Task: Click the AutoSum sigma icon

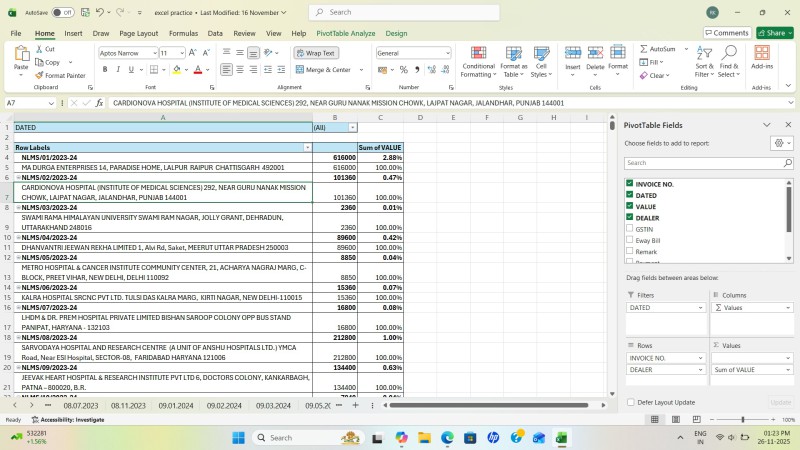Action: click(x=644, y=48)
